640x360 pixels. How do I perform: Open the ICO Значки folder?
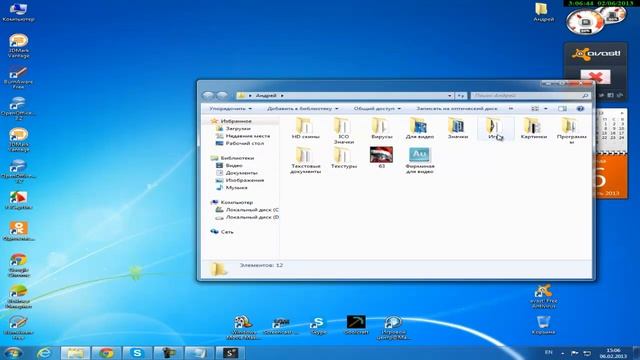343,130
